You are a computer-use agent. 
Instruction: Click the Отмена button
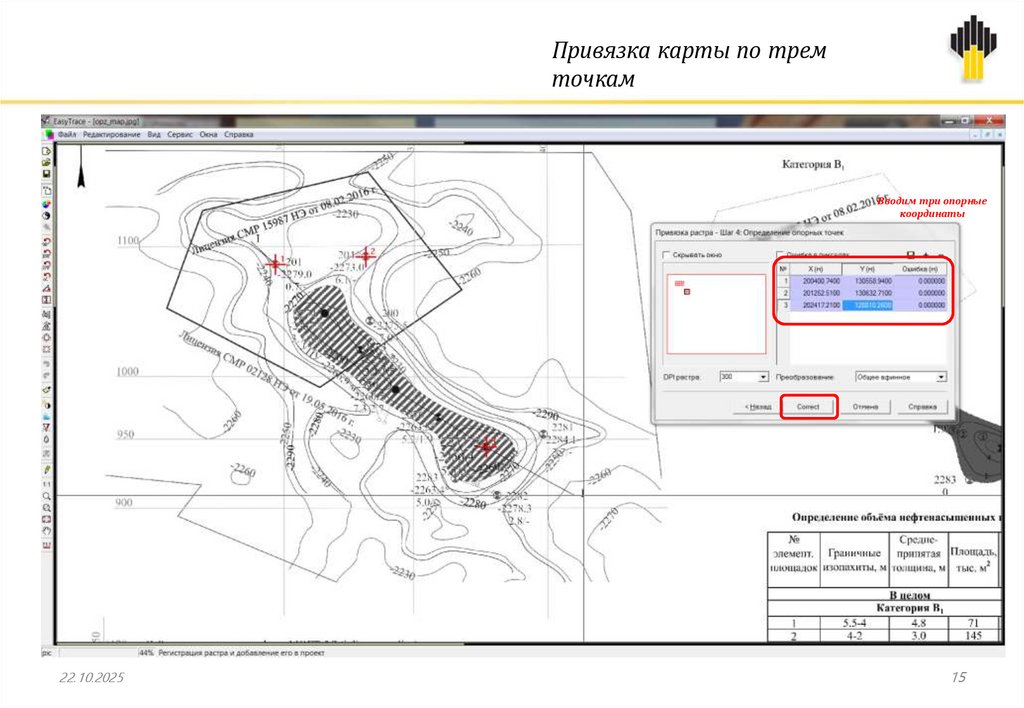click(866, 407)
